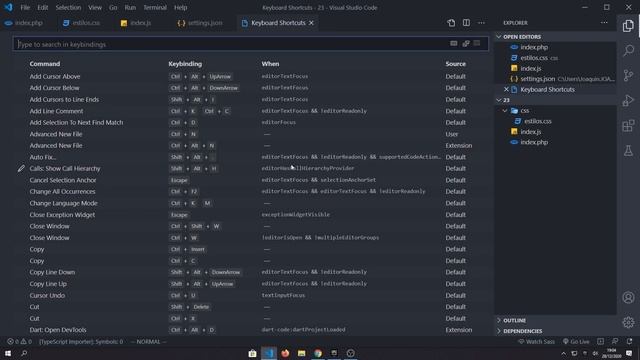Click the Windows Start button

(8, 353)
